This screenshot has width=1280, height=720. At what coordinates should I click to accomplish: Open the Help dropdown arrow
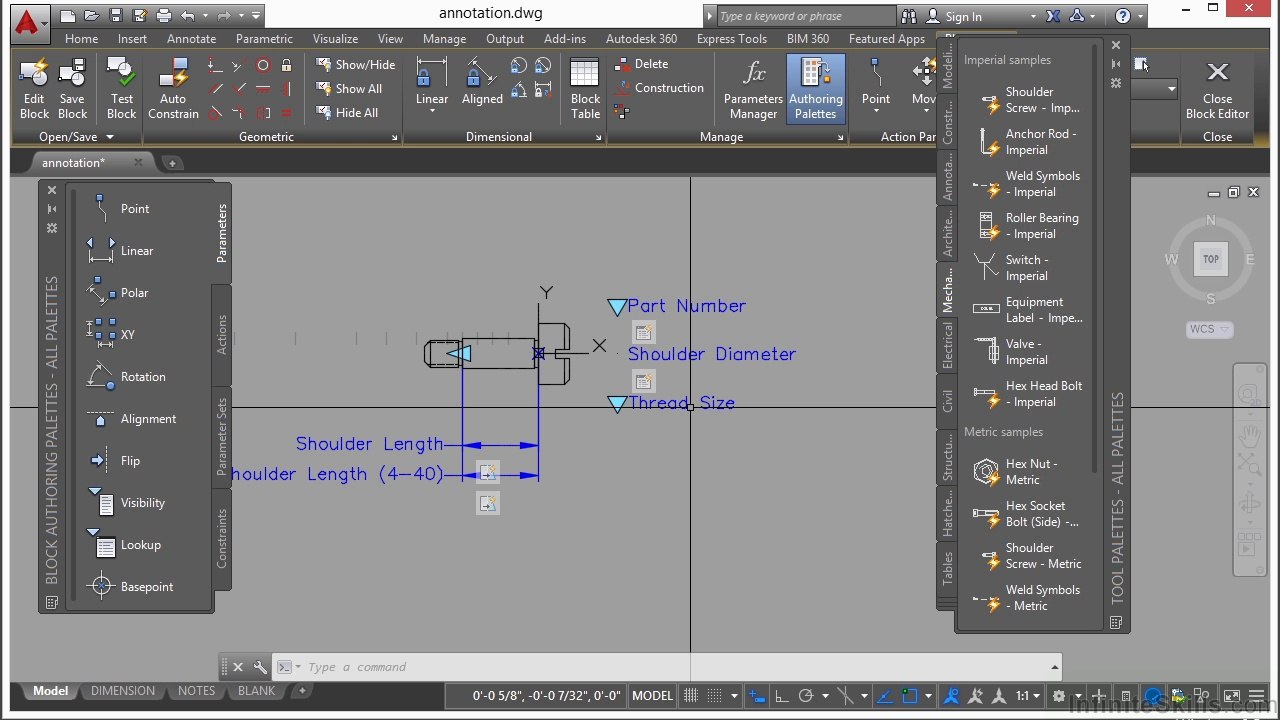[1141, 16]
